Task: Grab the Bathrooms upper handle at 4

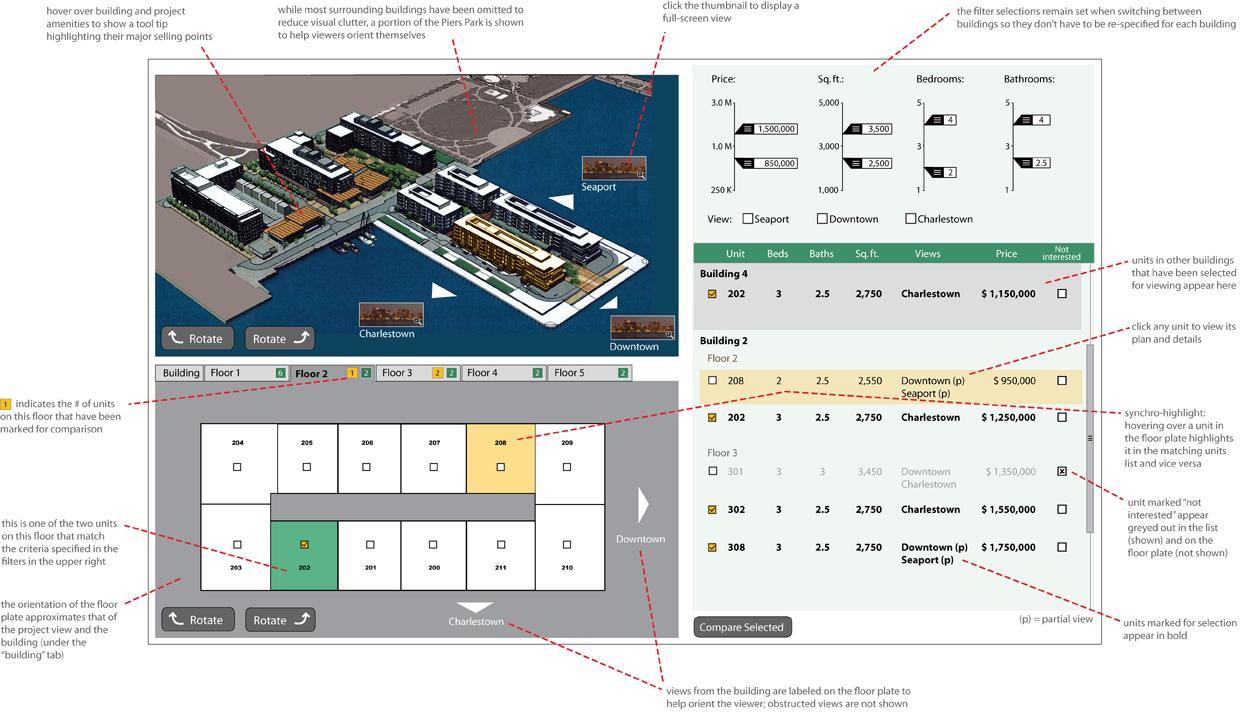Action: click(x=1032, y=120)
